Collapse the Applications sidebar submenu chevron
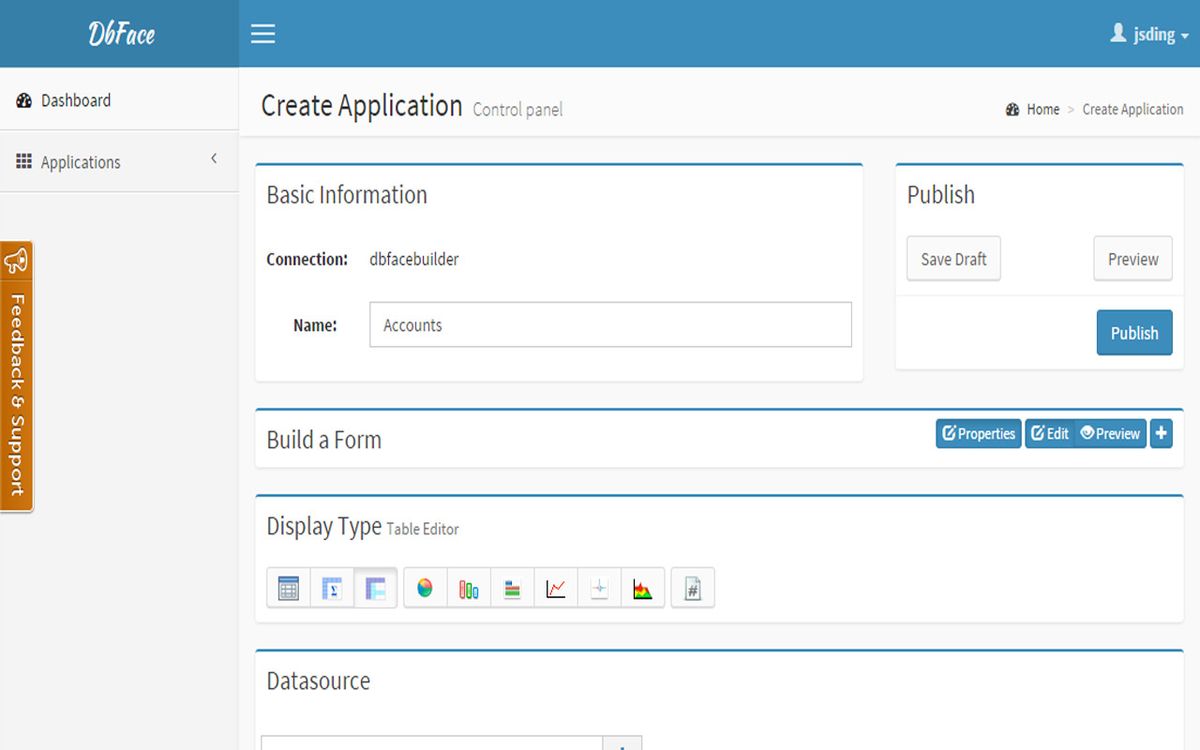 (213, 158)
